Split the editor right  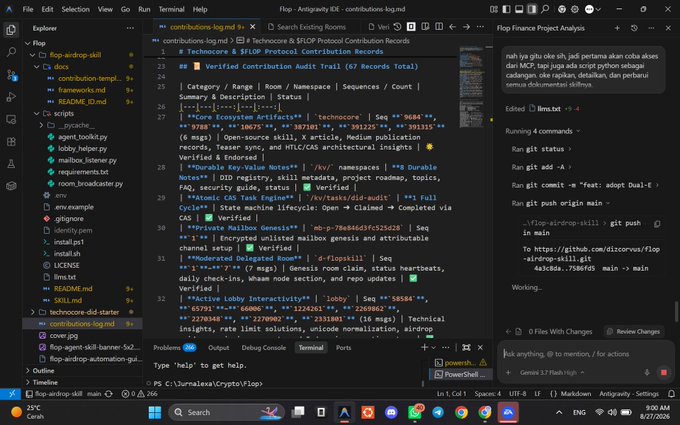pos(439,27)
